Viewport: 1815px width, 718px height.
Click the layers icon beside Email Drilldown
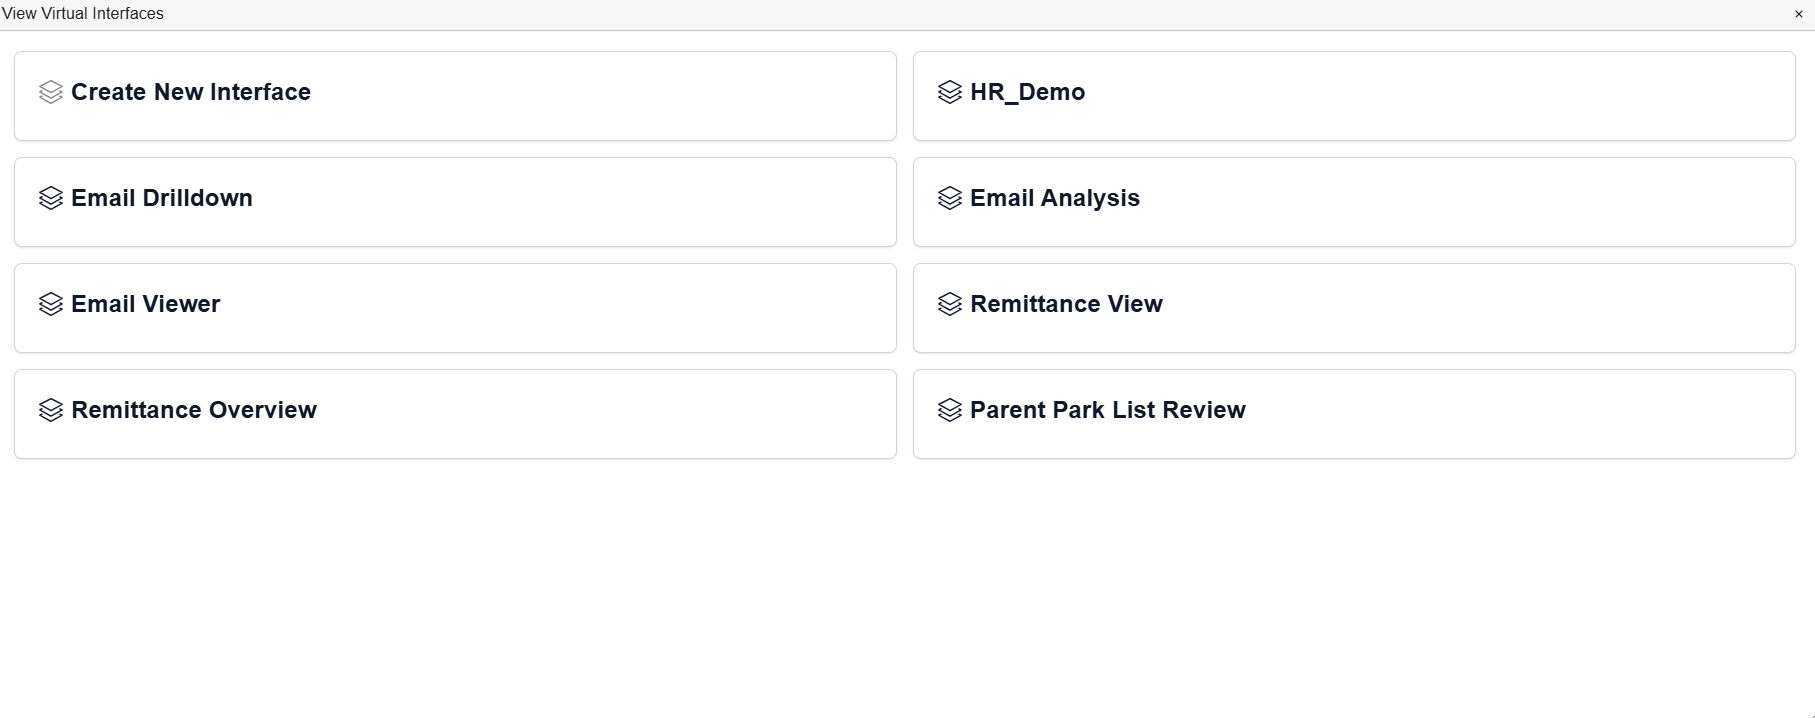[x=51, y=198]
